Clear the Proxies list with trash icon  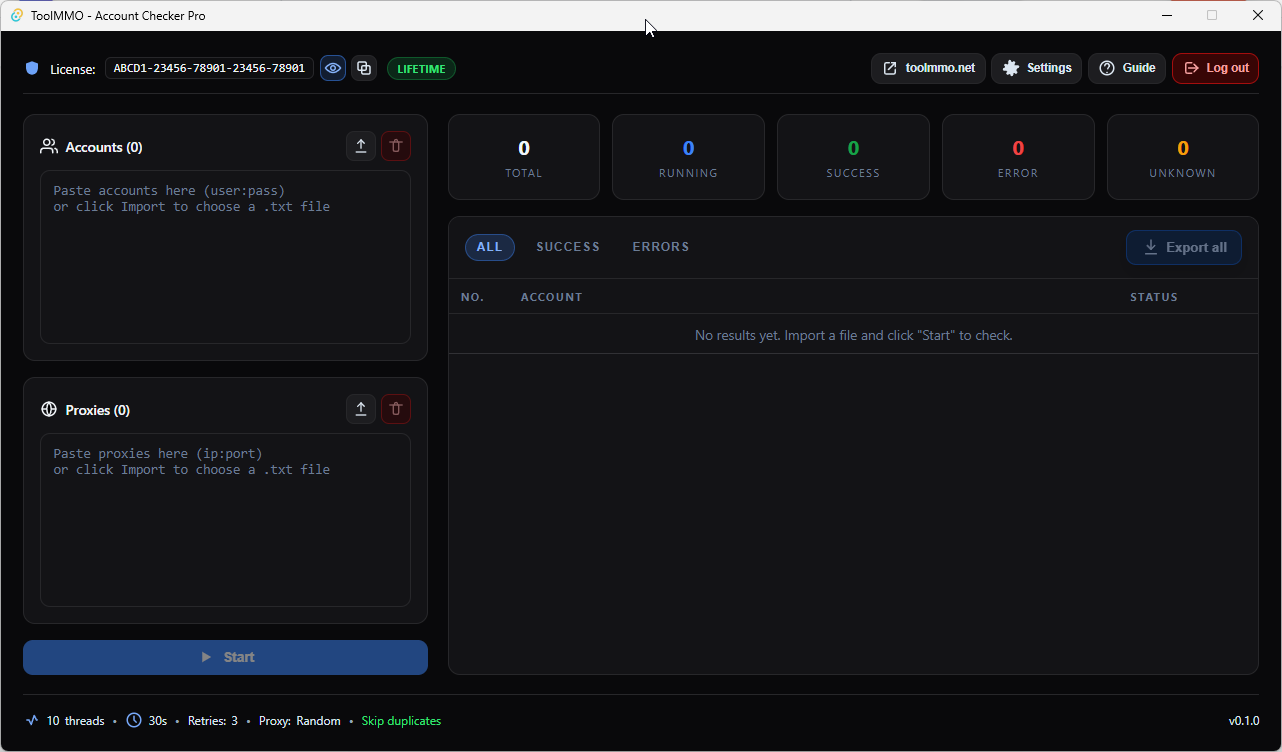pyautogui.click(x=396, y=409)
